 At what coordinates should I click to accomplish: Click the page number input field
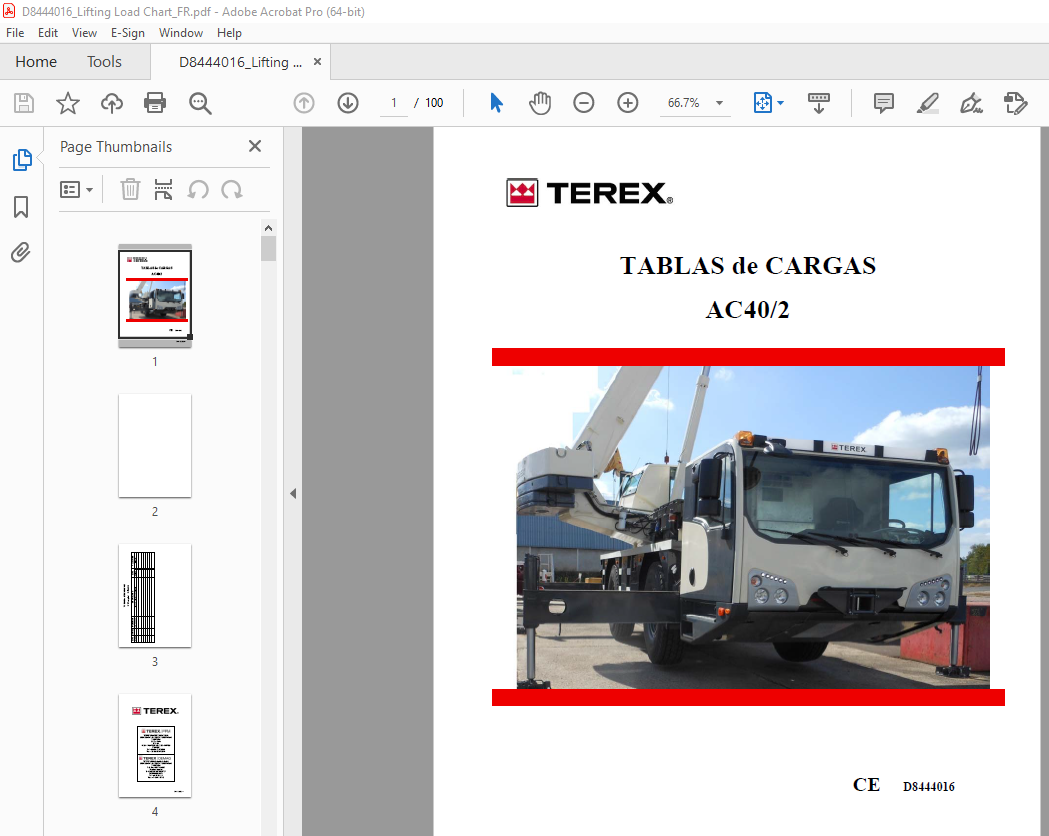point(394,103)
